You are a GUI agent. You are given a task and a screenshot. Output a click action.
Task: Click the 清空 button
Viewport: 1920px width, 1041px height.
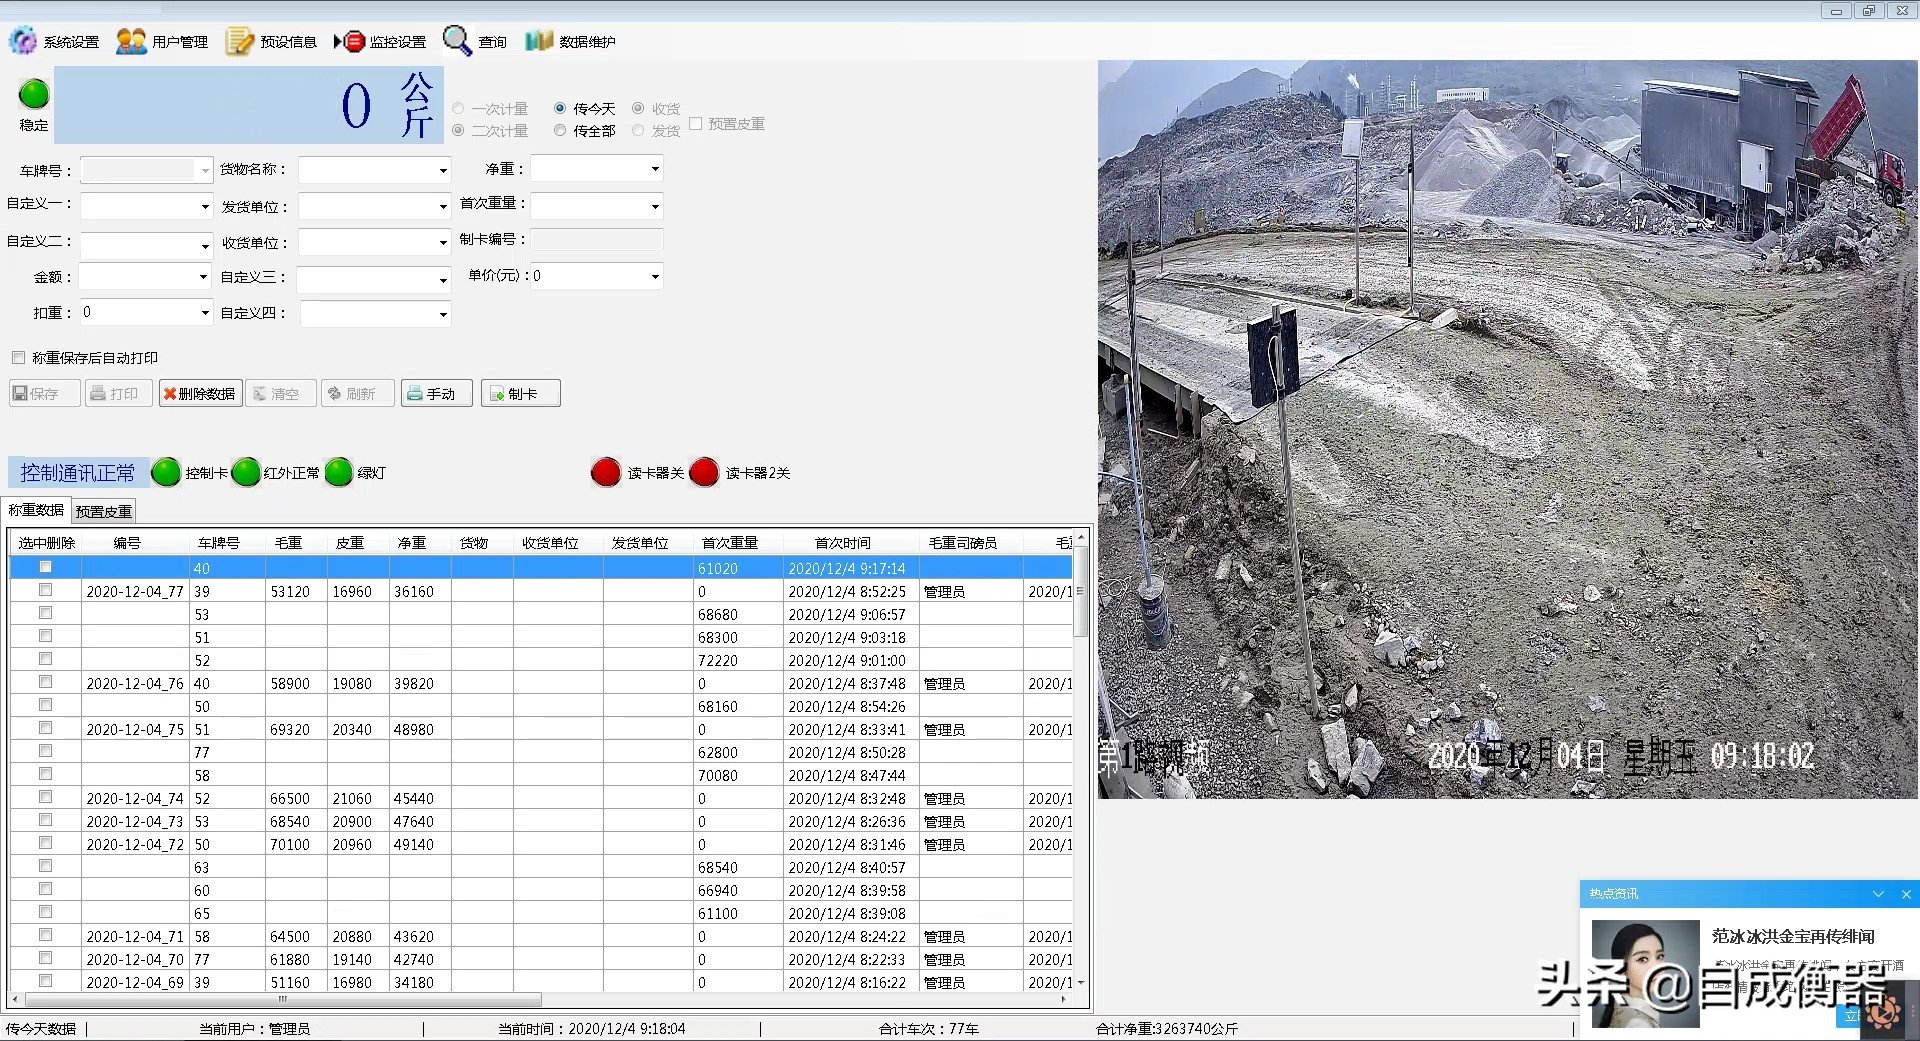point(281,393)
